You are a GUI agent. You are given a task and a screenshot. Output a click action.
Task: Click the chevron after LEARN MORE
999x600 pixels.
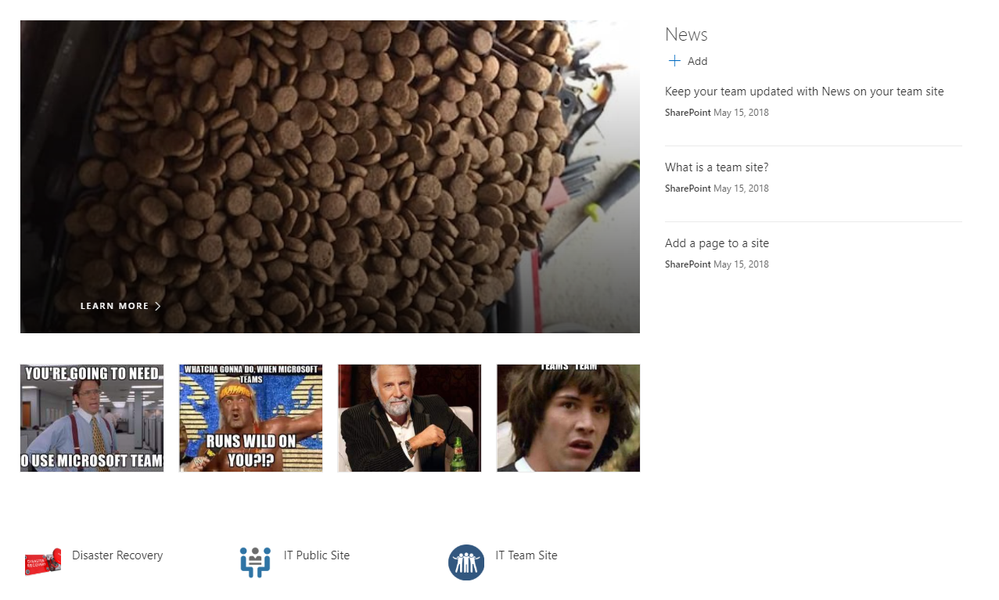pos(157,306)
